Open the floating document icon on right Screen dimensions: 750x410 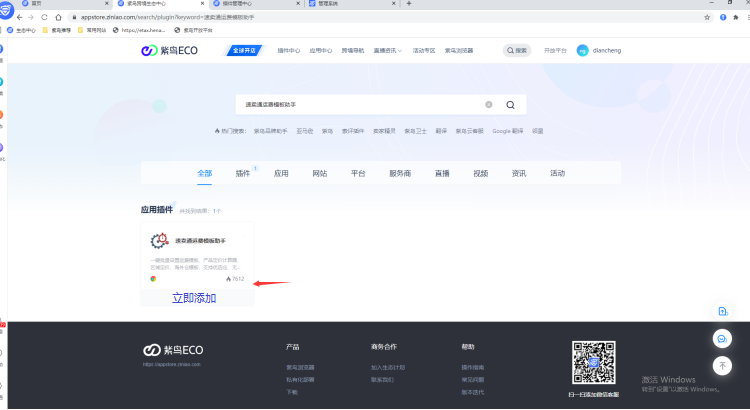click(723, 311)
